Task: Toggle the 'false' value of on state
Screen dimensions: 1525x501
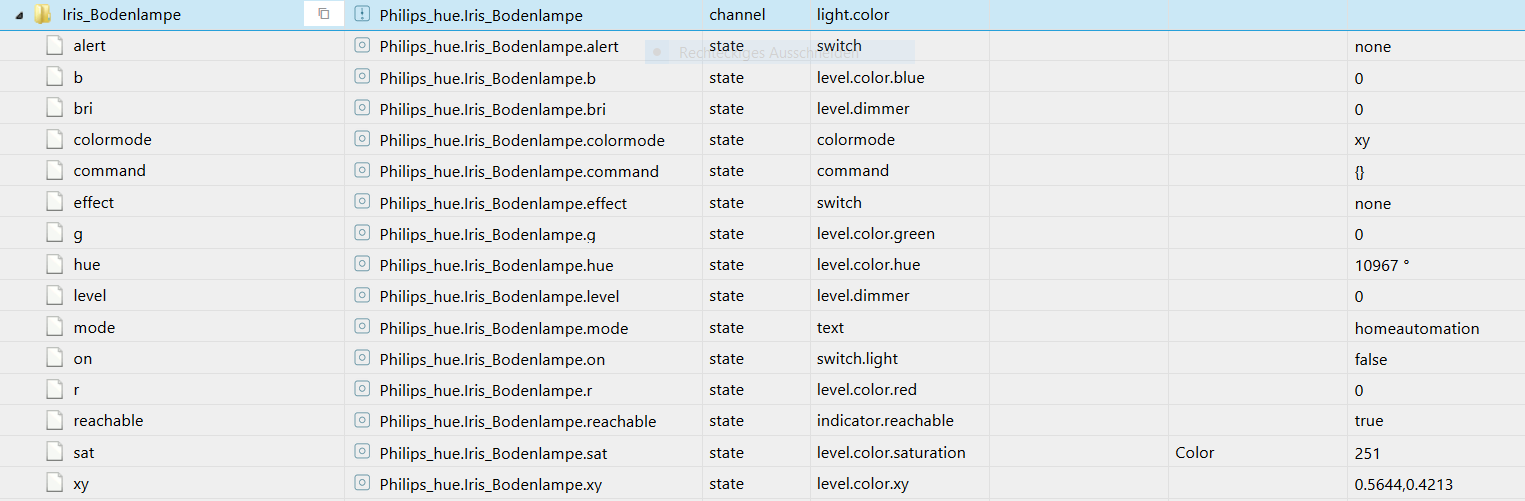Action: [x=1370, y=359]
